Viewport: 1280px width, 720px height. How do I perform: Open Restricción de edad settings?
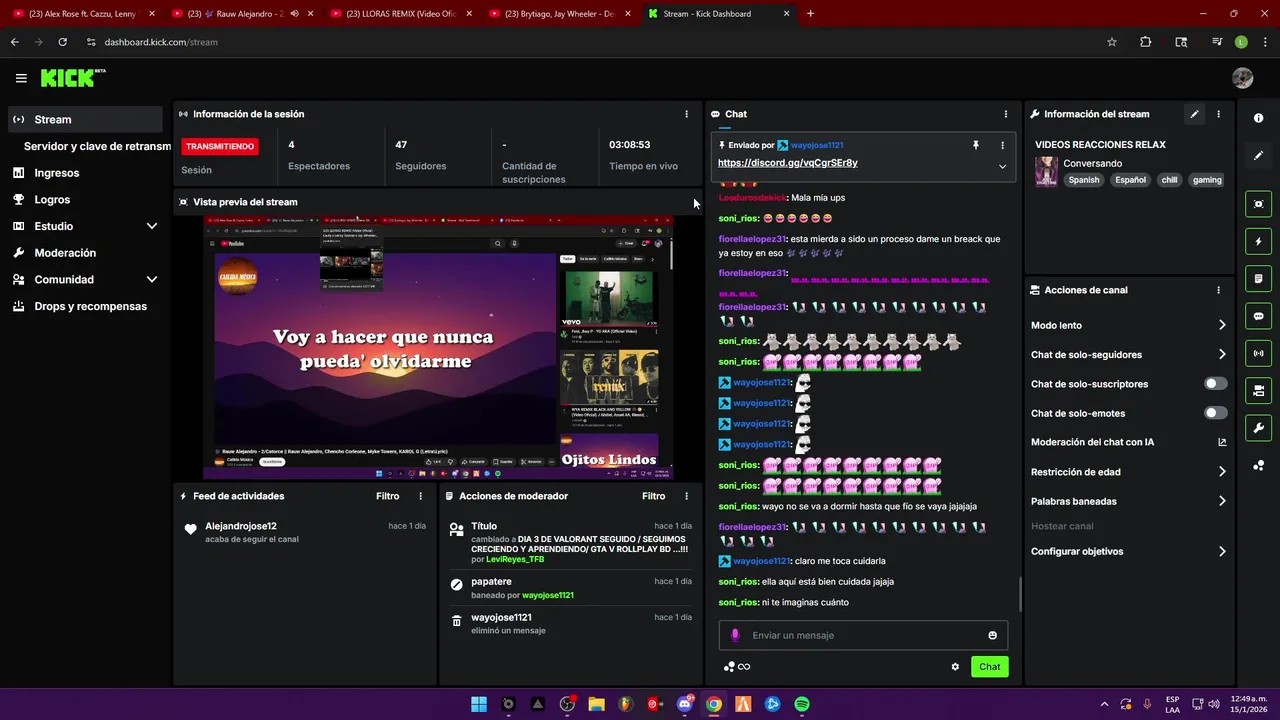[x=1128, y=472]
